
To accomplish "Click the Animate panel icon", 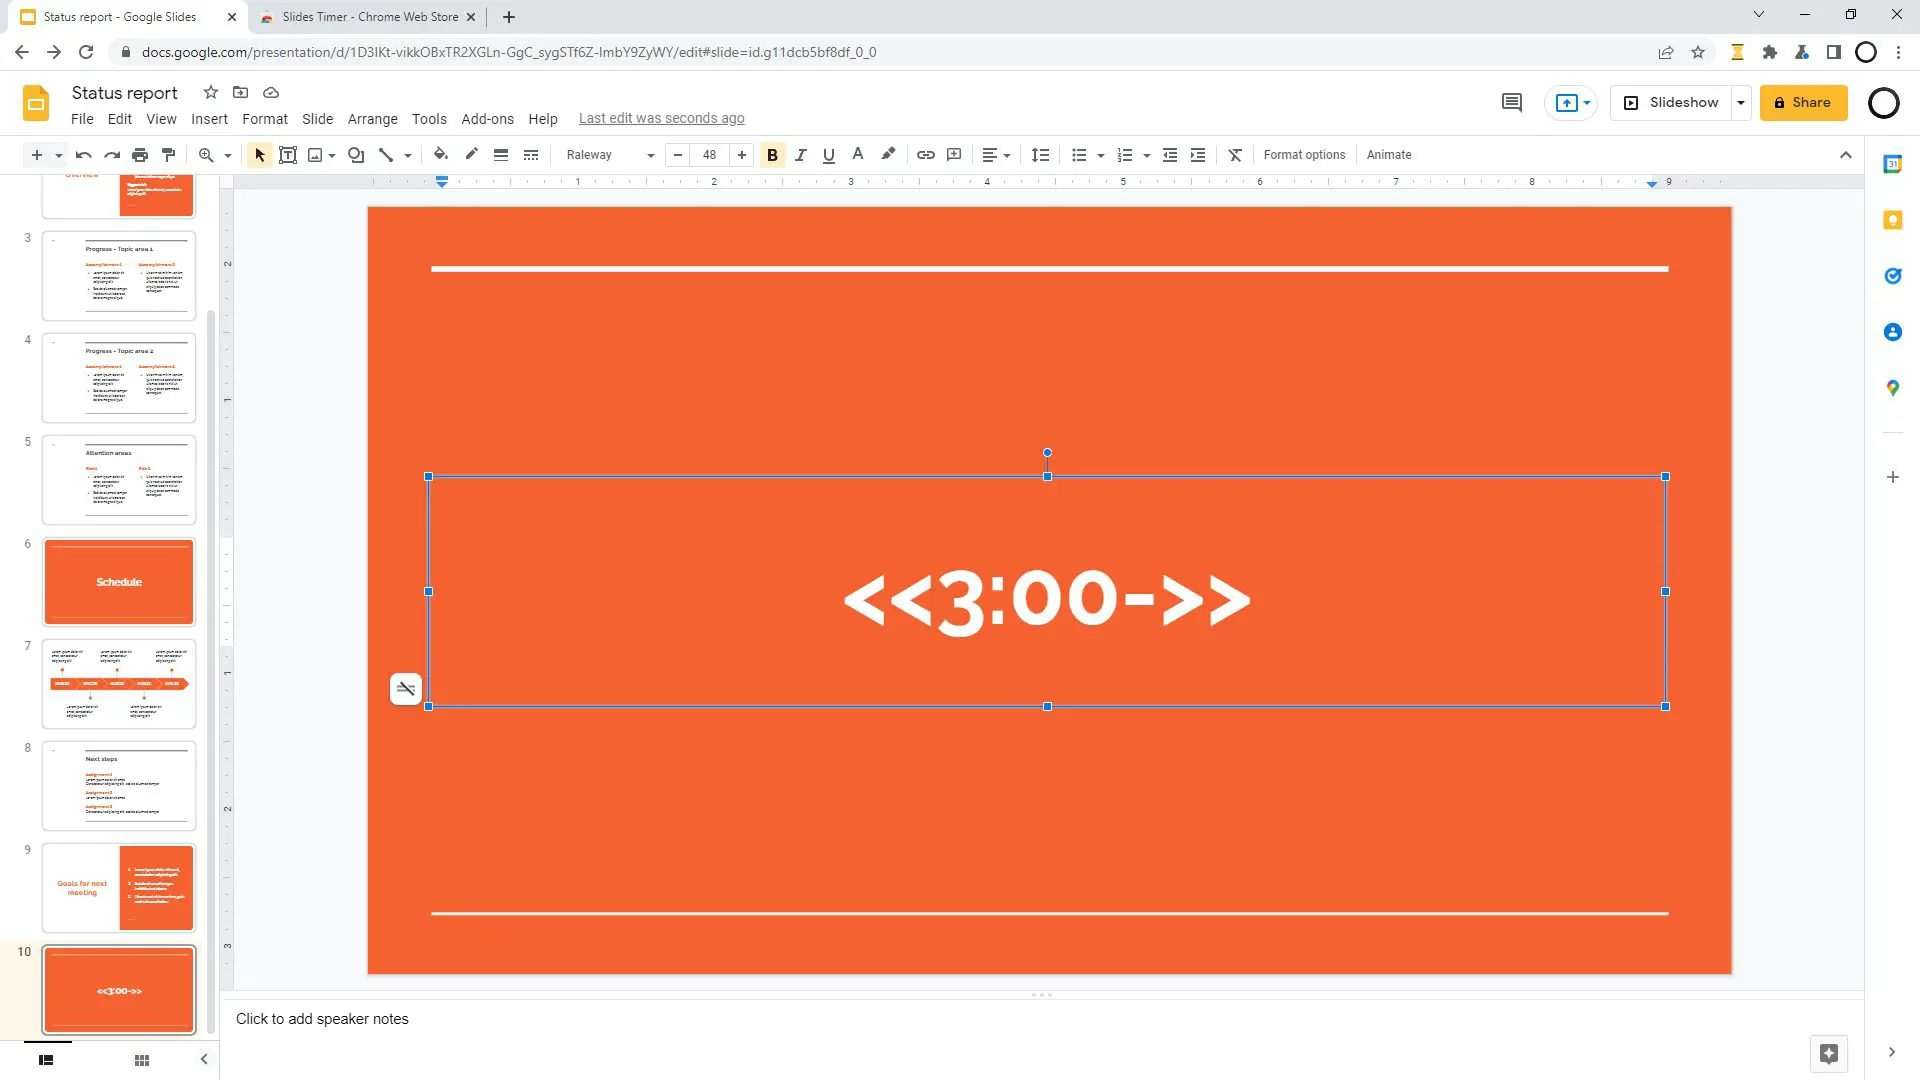I will point(1389,154).
